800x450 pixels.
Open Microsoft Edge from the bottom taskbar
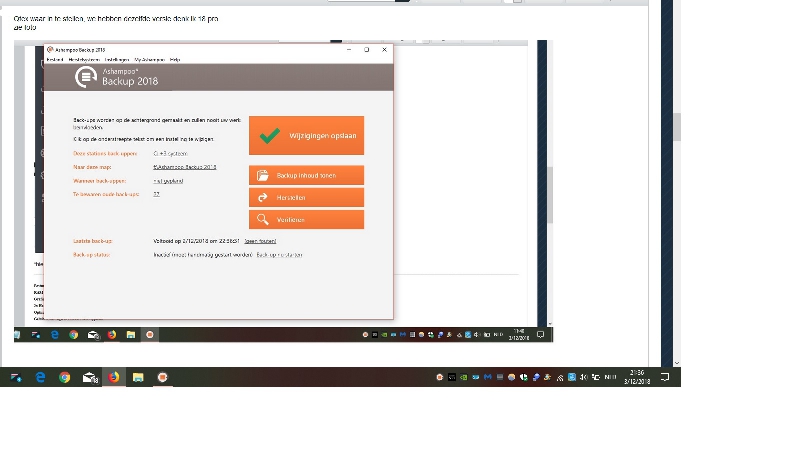click(40, 377)
